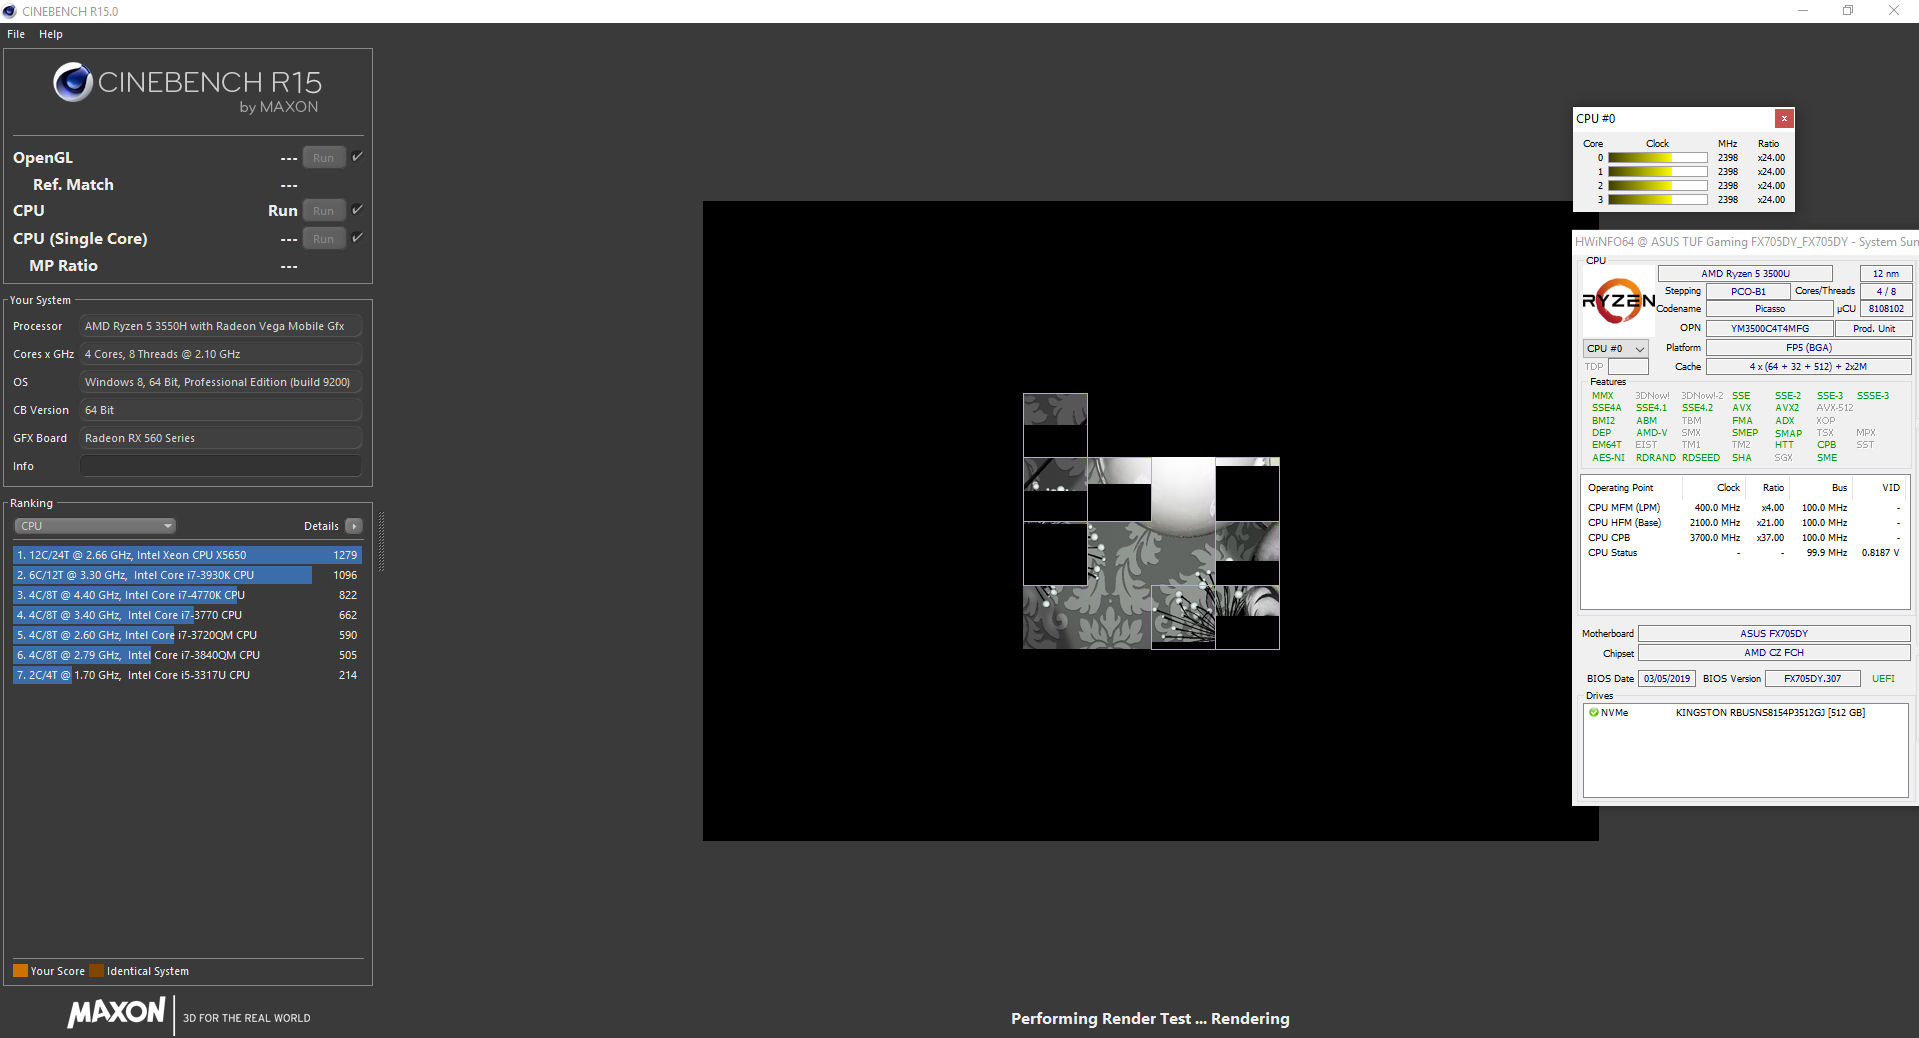The height and width of the screenshot is (1038, 1919).
Task: Click Core 0 clock bar in CPU #0 window
Action: (x=1657, y=158)
